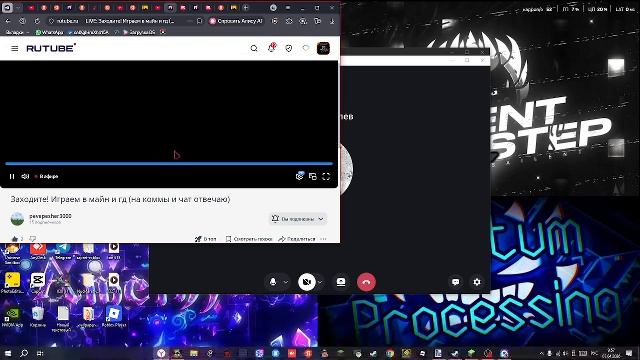This screenshot has width=640, height=360.
Task: Open the three-dot more actions menu
Action: (324, 239)
